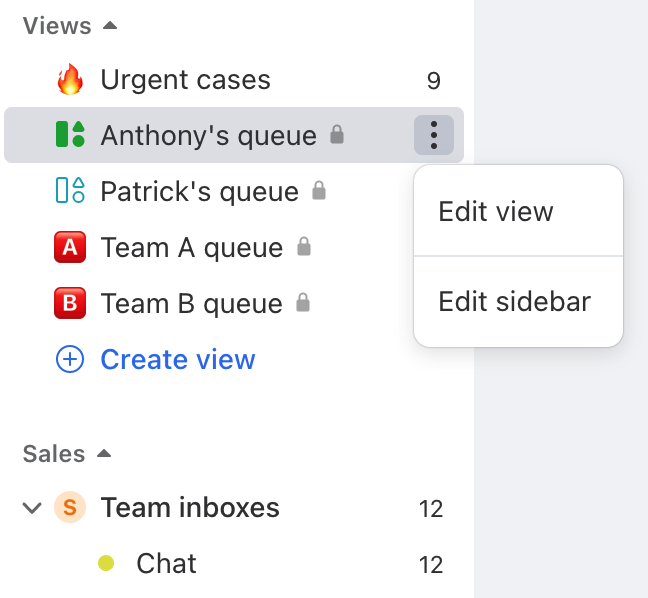
Task: Click the fire icon for Urgent cases
Action: pos(70,79)
